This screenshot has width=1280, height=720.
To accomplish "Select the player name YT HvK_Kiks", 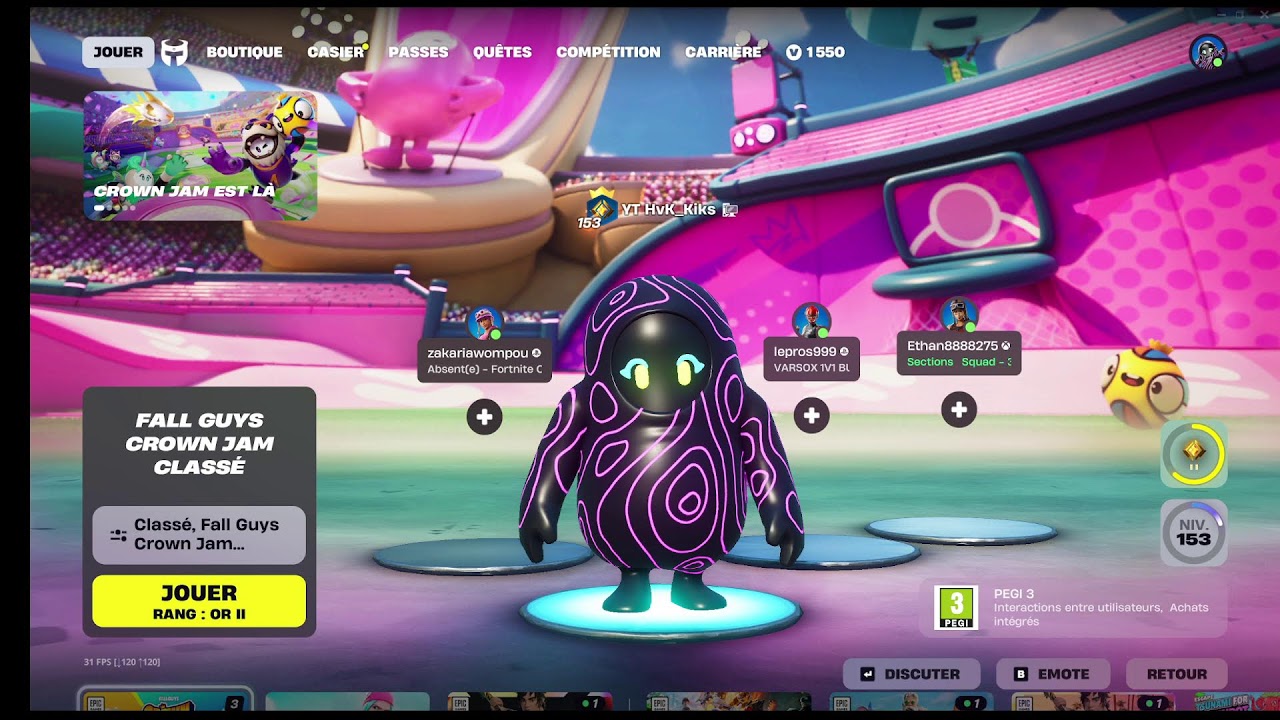I will pyautogui.click(x=669, y=209).
